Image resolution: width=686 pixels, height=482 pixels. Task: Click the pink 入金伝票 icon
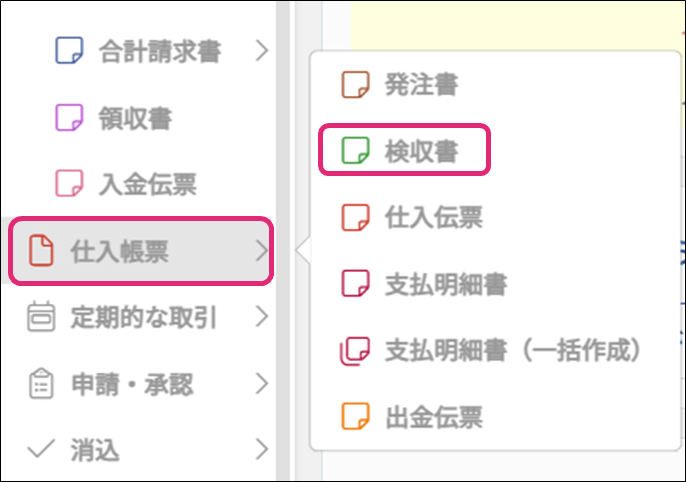pos(68,184)
